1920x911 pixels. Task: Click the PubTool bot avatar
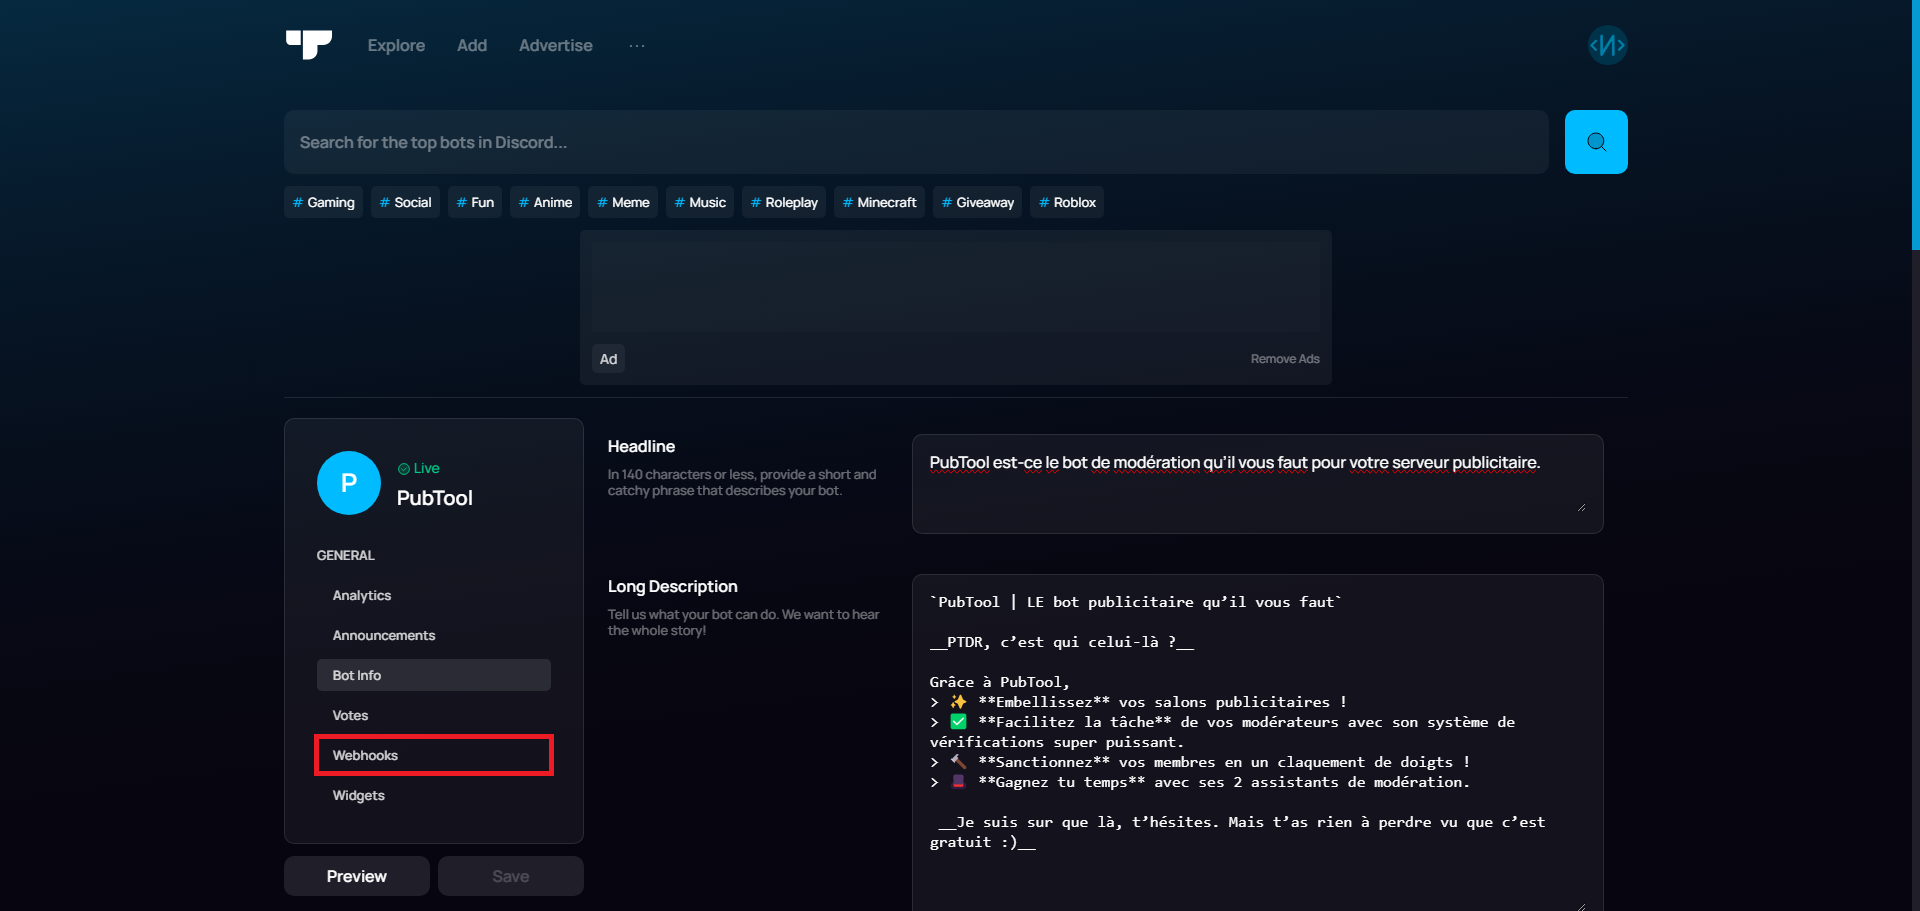click(x=348, y=483)
